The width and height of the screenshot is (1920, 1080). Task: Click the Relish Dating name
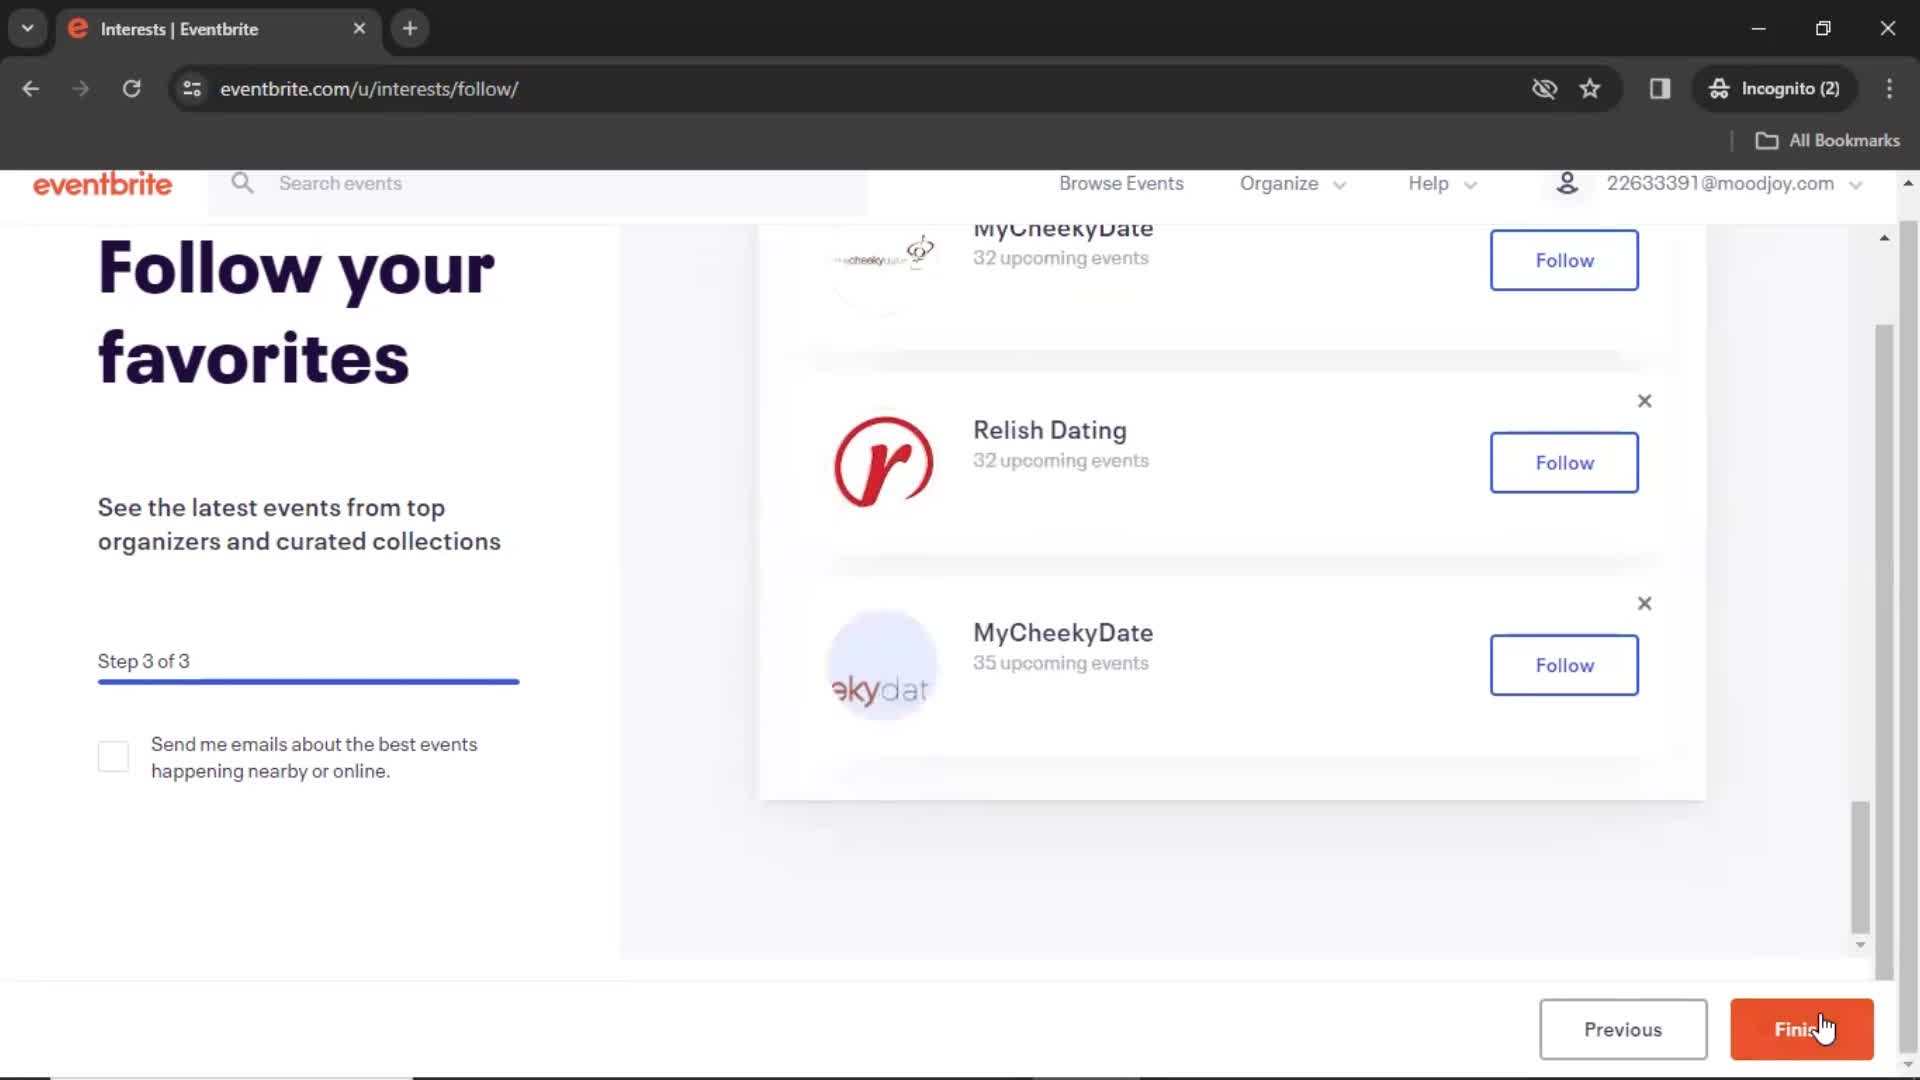(x=1049, y=430)
